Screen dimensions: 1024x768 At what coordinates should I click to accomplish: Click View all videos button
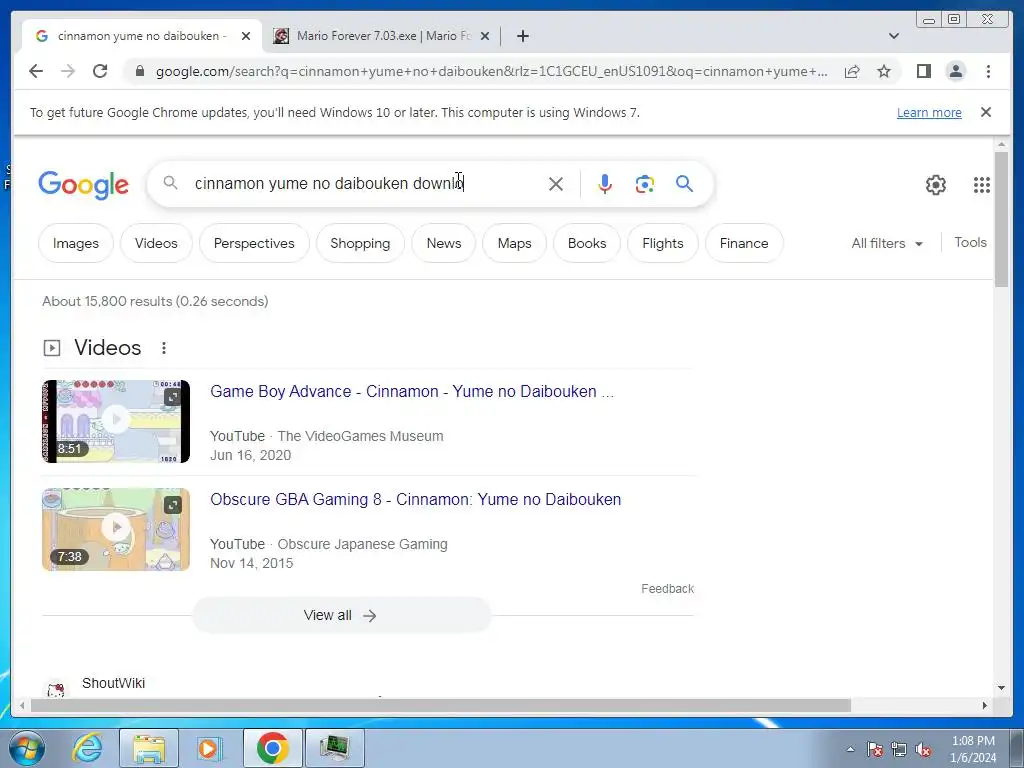point(341,615)
